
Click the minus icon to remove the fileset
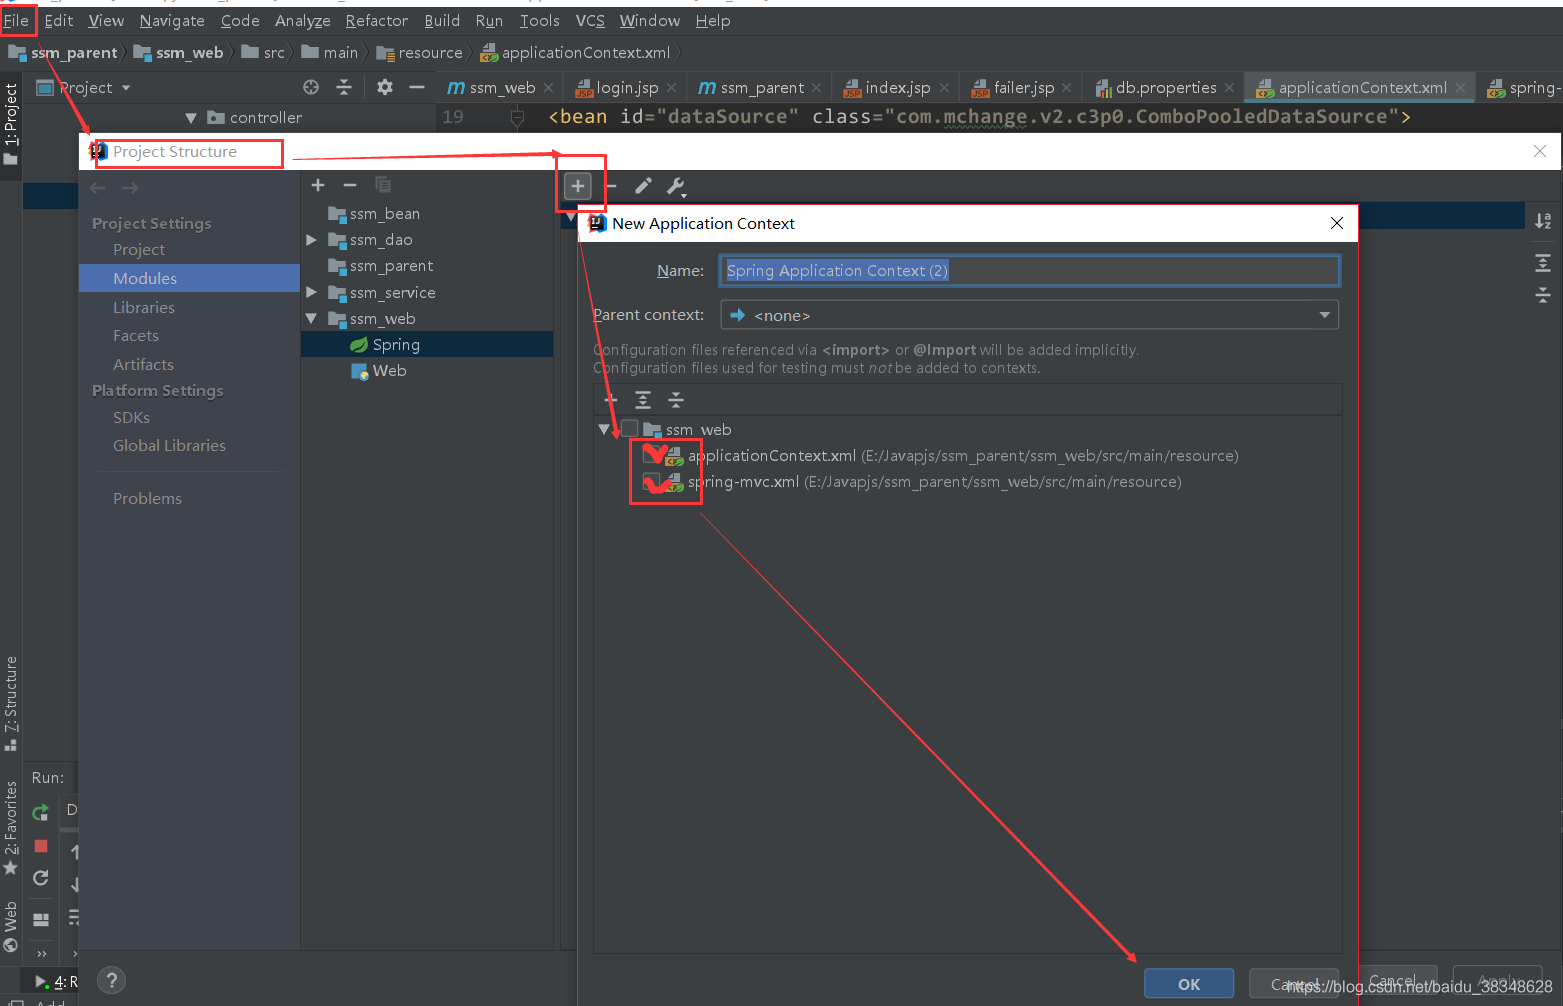click(x=610, y=186)
